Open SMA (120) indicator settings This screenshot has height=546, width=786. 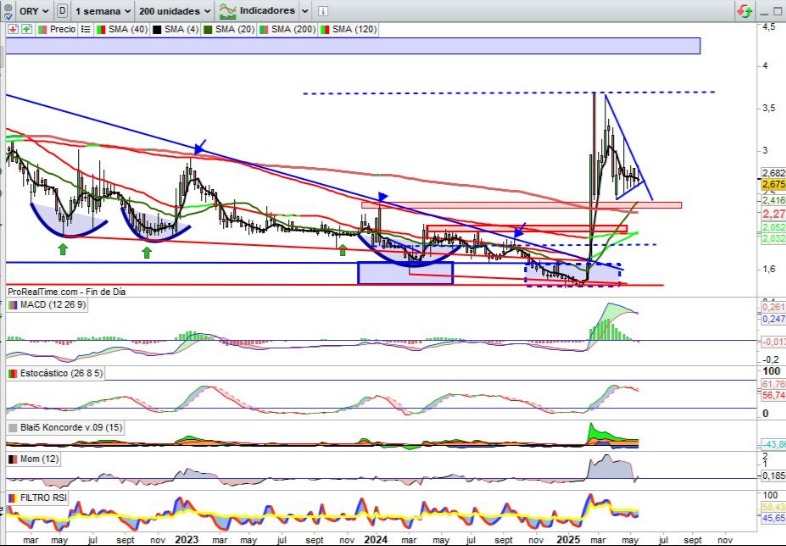point(349,30)
